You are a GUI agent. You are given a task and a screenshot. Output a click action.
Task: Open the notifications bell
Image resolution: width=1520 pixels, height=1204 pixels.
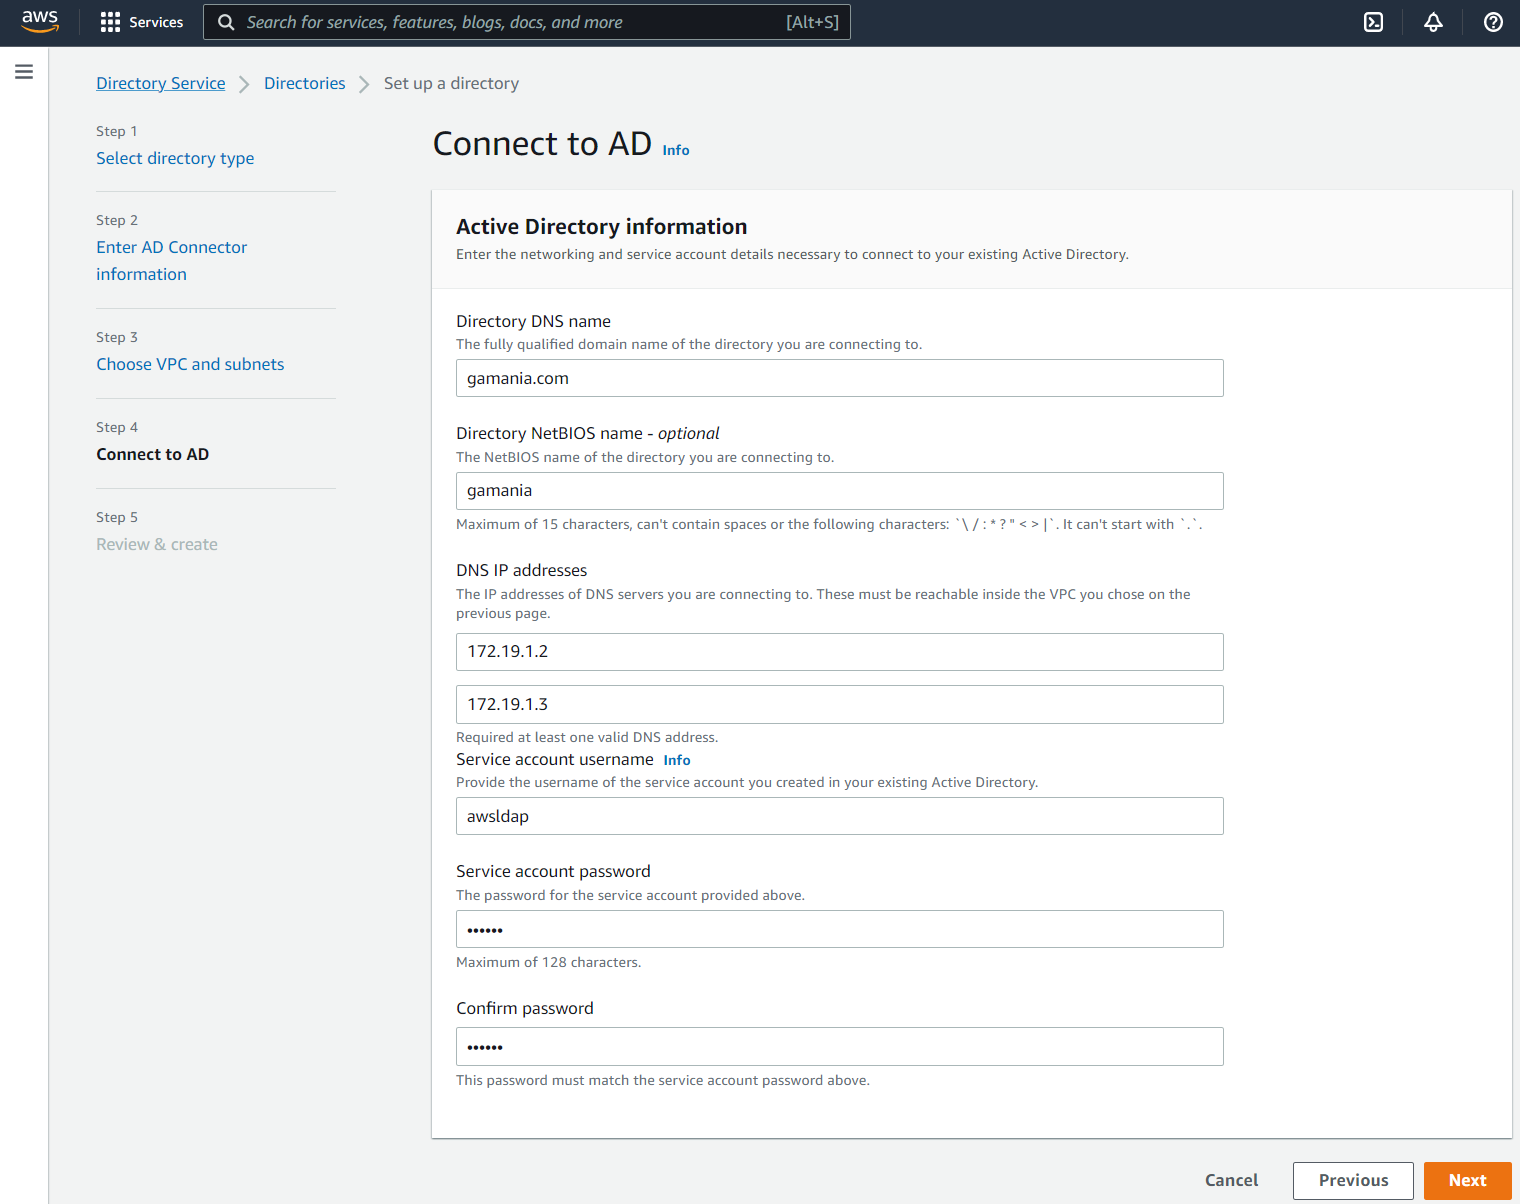point(1433,22)
